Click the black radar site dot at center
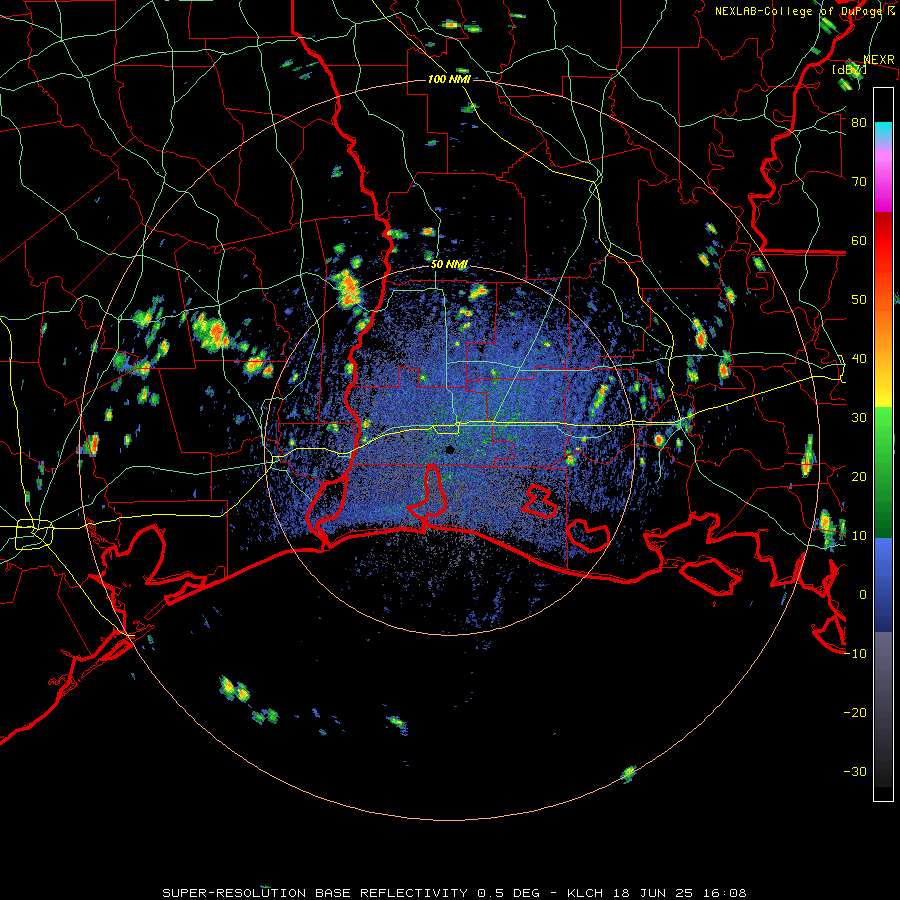Image resolution: width=900 pixels, height=900 pixels. click(450, 449)
